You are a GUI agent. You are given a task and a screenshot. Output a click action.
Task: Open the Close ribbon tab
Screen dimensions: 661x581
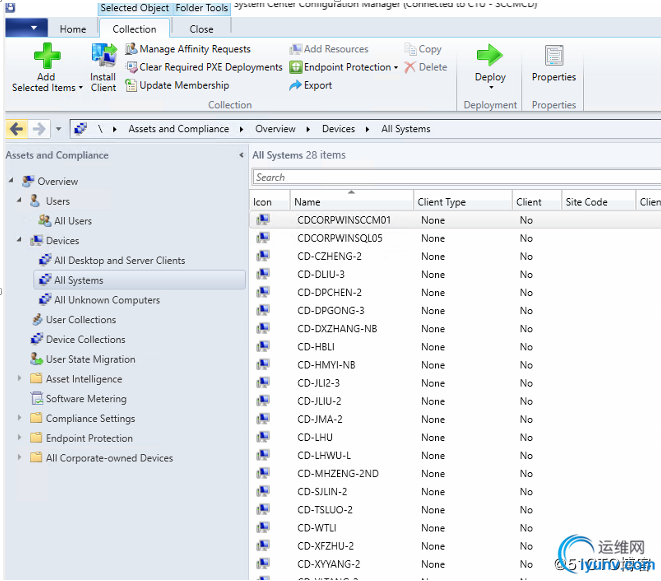coord(201,29)
